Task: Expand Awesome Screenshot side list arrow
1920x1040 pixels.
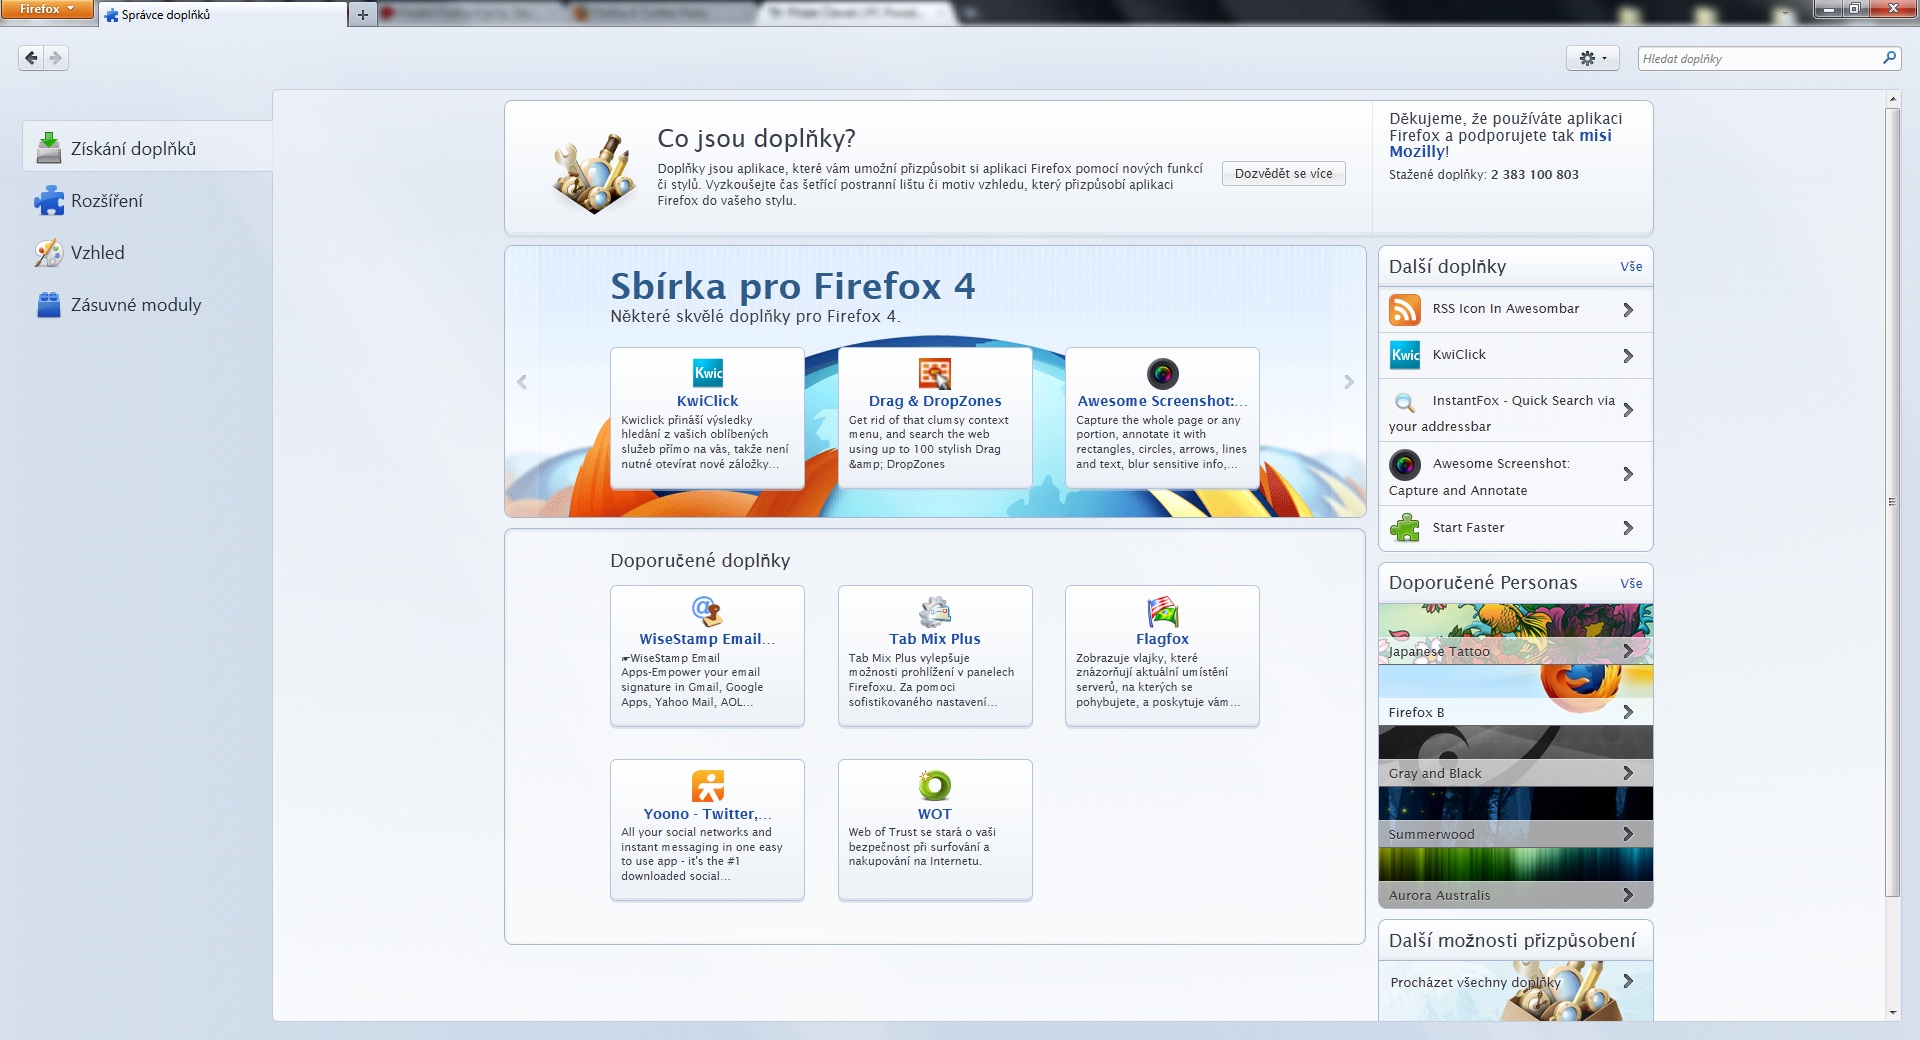Action: pyautogui.click(x=1628, y=474)
